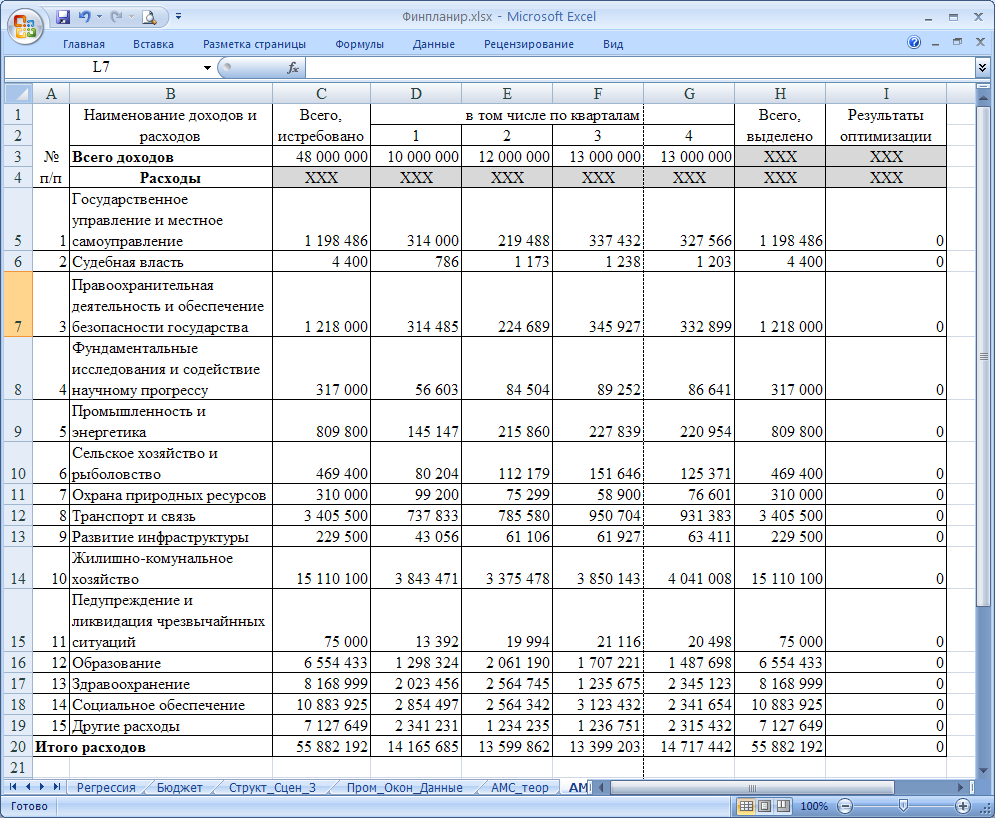Select all cells with corner button

click(18, 94)
